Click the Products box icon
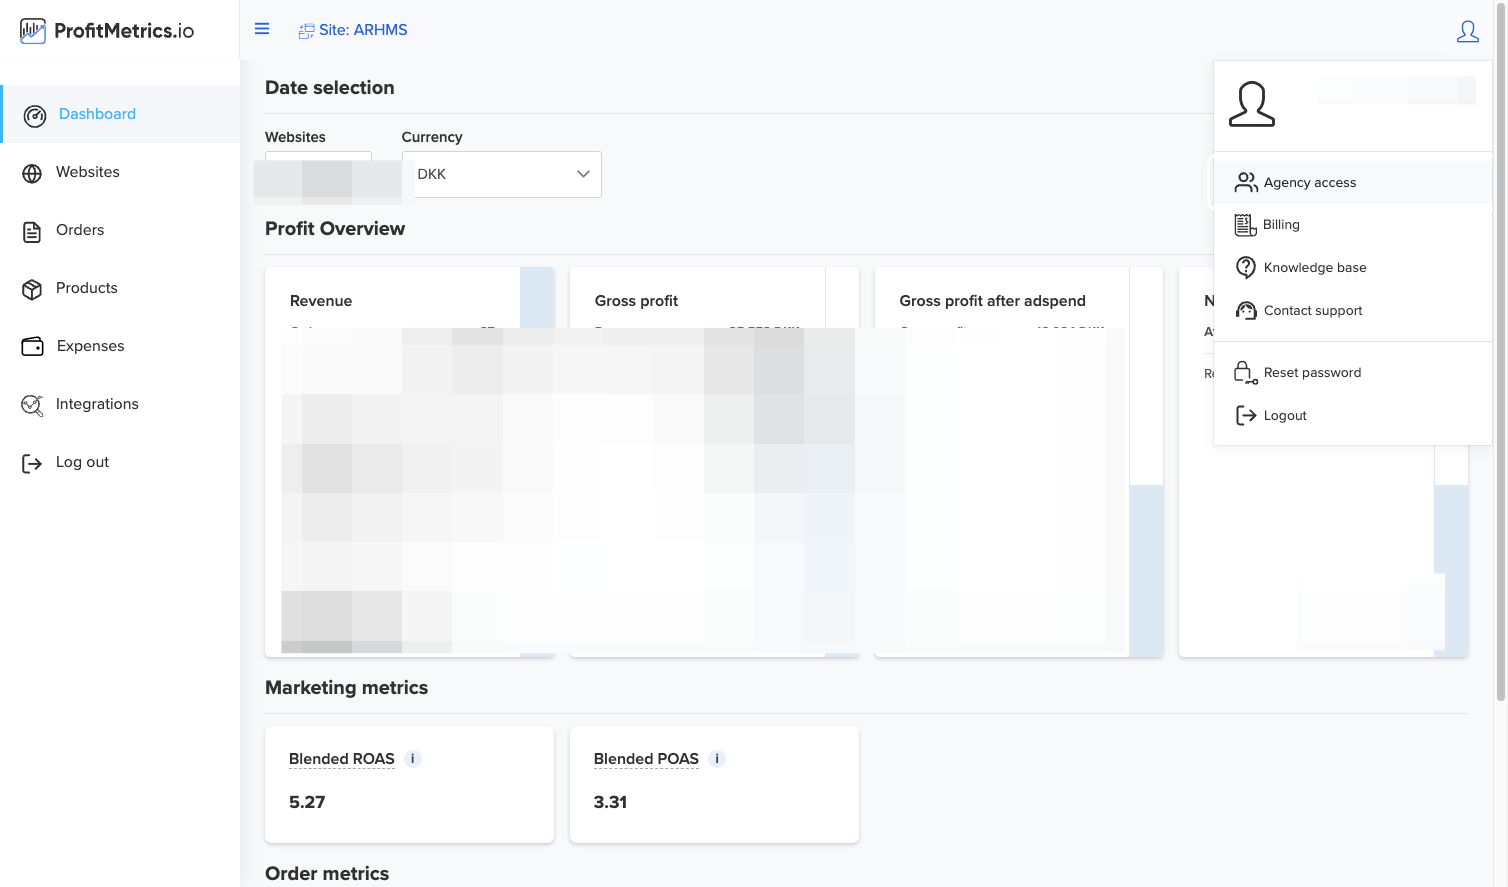Image resolution: width=1508 pixels, height=887 pixels. coord(32,290)
